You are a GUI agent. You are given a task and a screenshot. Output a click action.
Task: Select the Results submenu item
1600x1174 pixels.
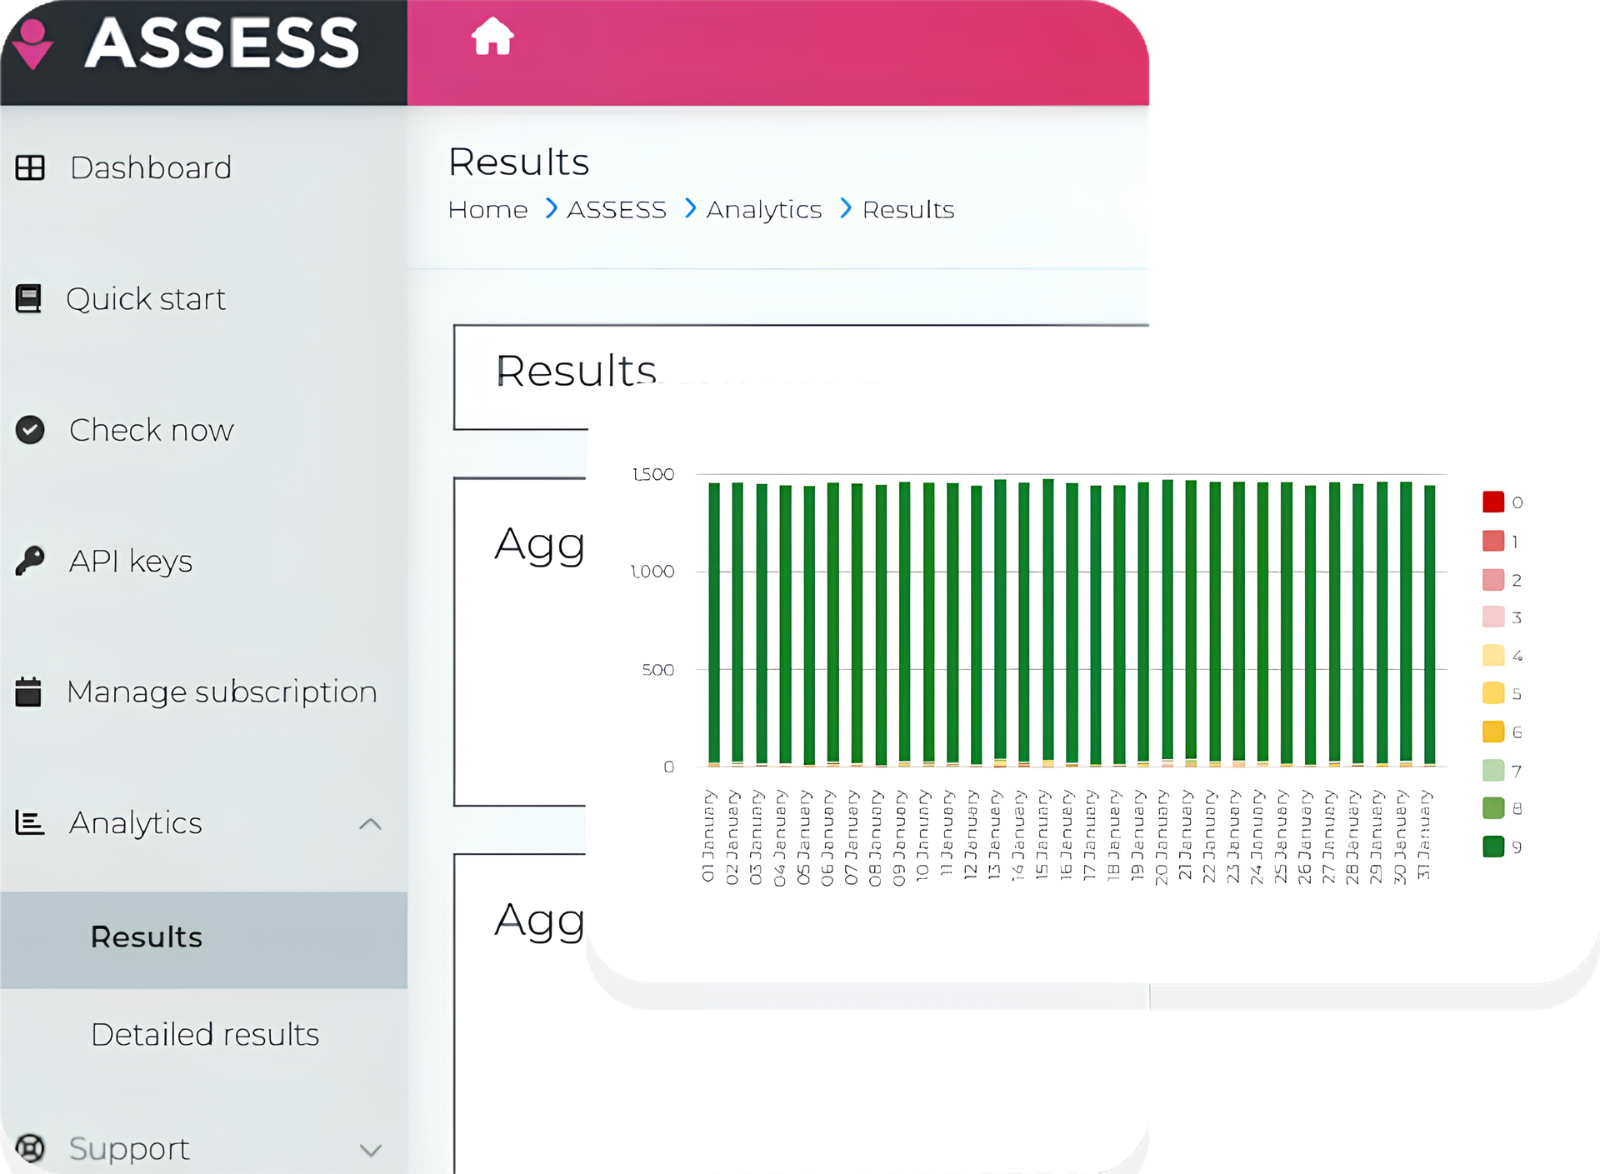point(204,939)
